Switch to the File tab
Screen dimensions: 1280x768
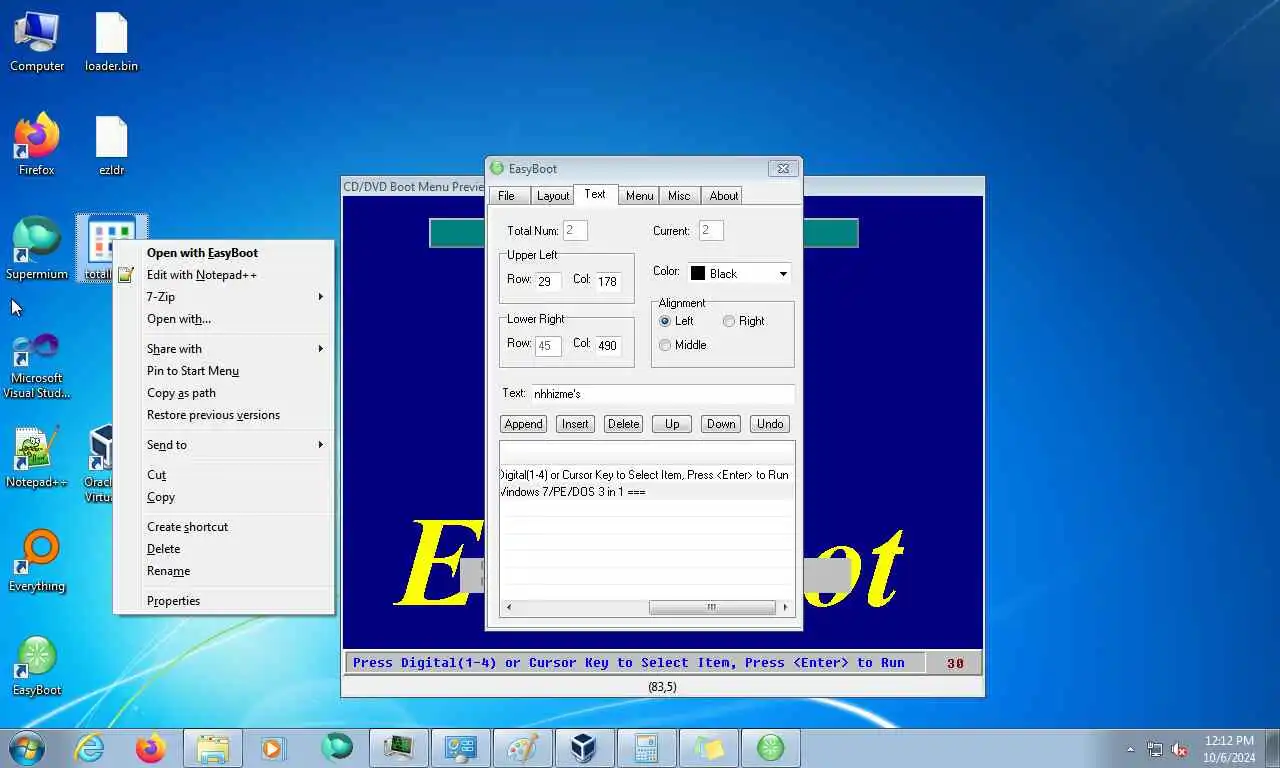(x=507, y=196)
